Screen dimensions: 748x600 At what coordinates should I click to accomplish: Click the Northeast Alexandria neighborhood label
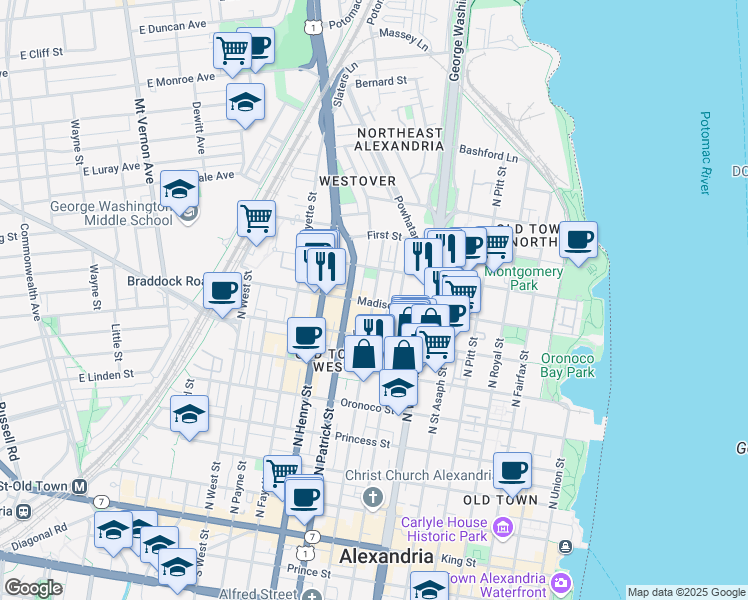(x=400, y=139)
